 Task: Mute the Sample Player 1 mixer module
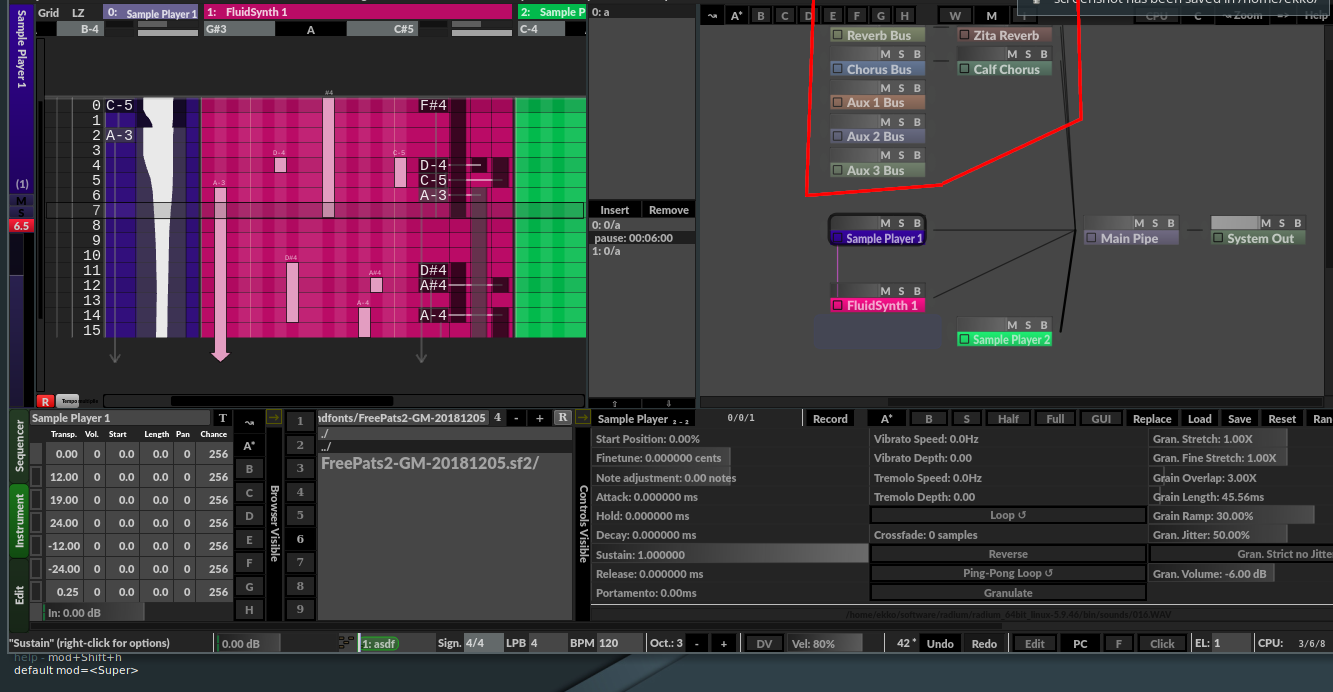(x=884, y=223)
